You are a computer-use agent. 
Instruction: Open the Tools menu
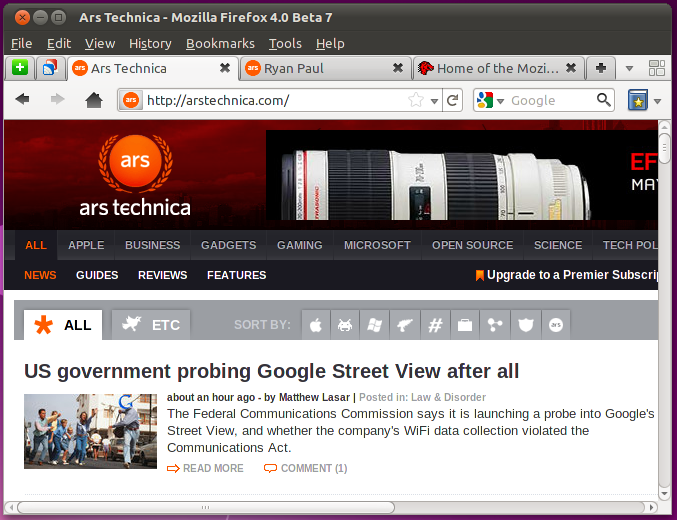[285, 43]
